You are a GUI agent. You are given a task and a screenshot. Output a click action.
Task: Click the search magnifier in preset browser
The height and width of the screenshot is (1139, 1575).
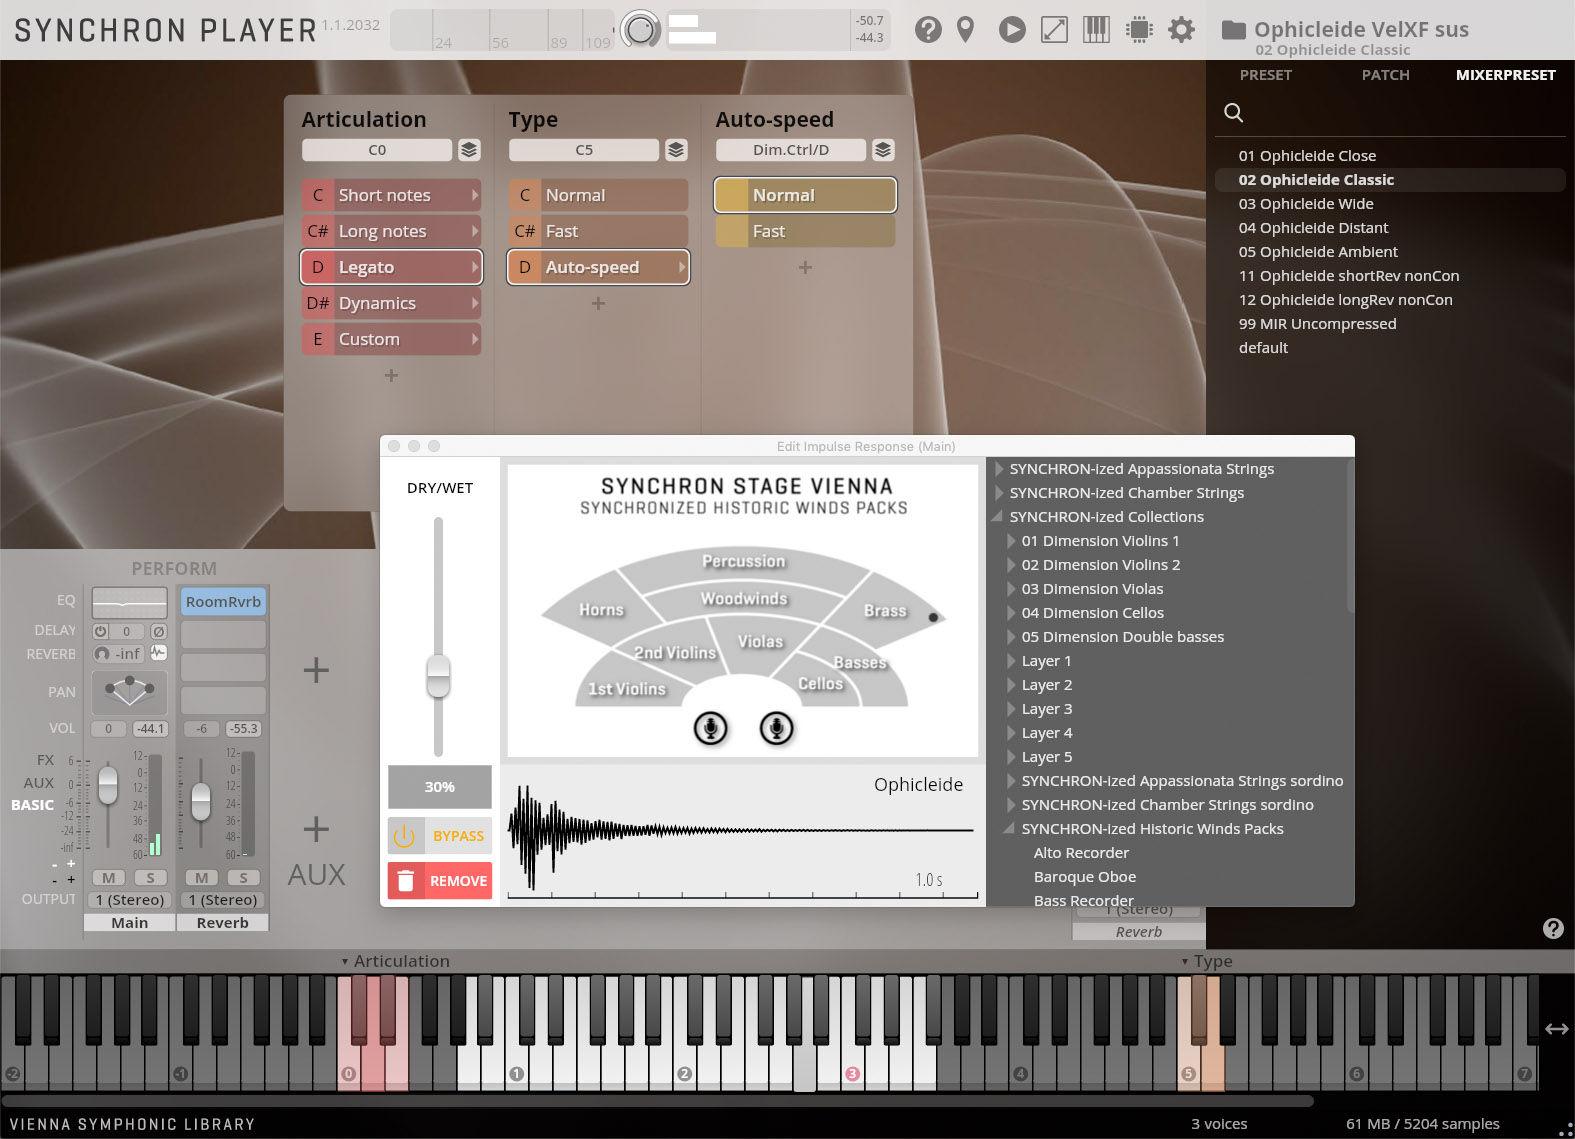1234,113
